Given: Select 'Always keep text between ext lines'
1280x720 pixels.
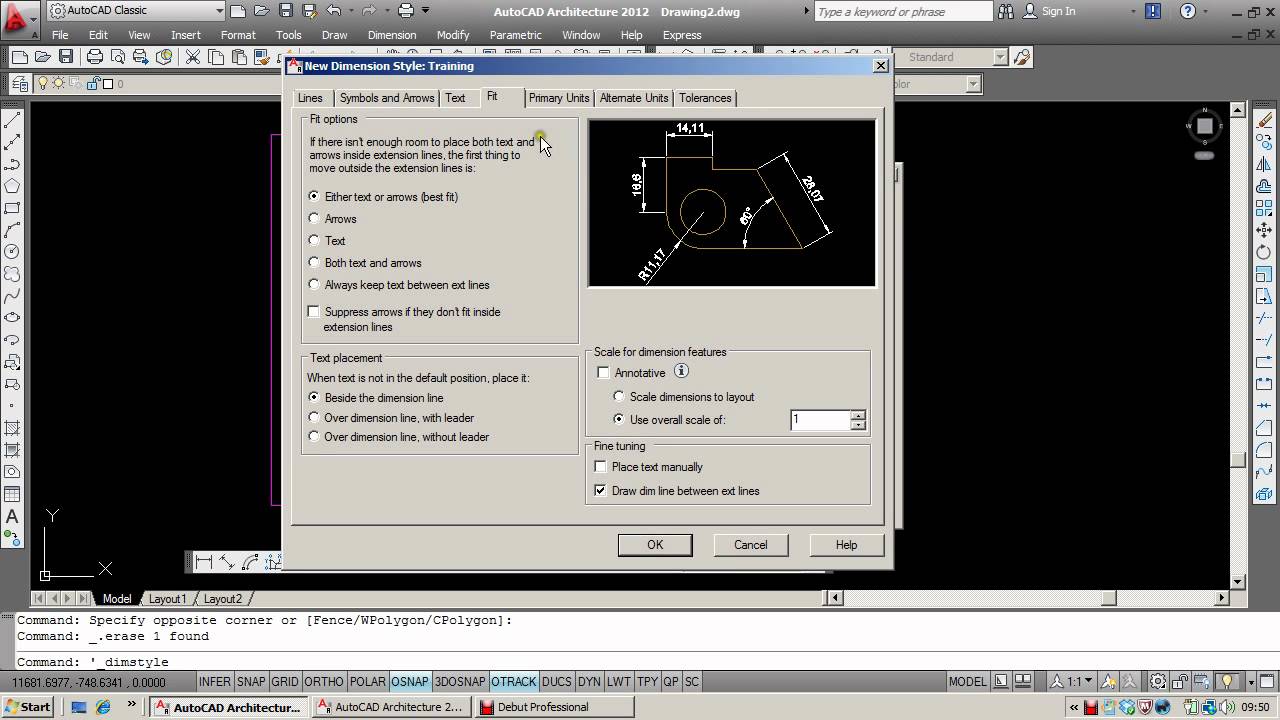Looking at the screenshot, I should (314, 285).
